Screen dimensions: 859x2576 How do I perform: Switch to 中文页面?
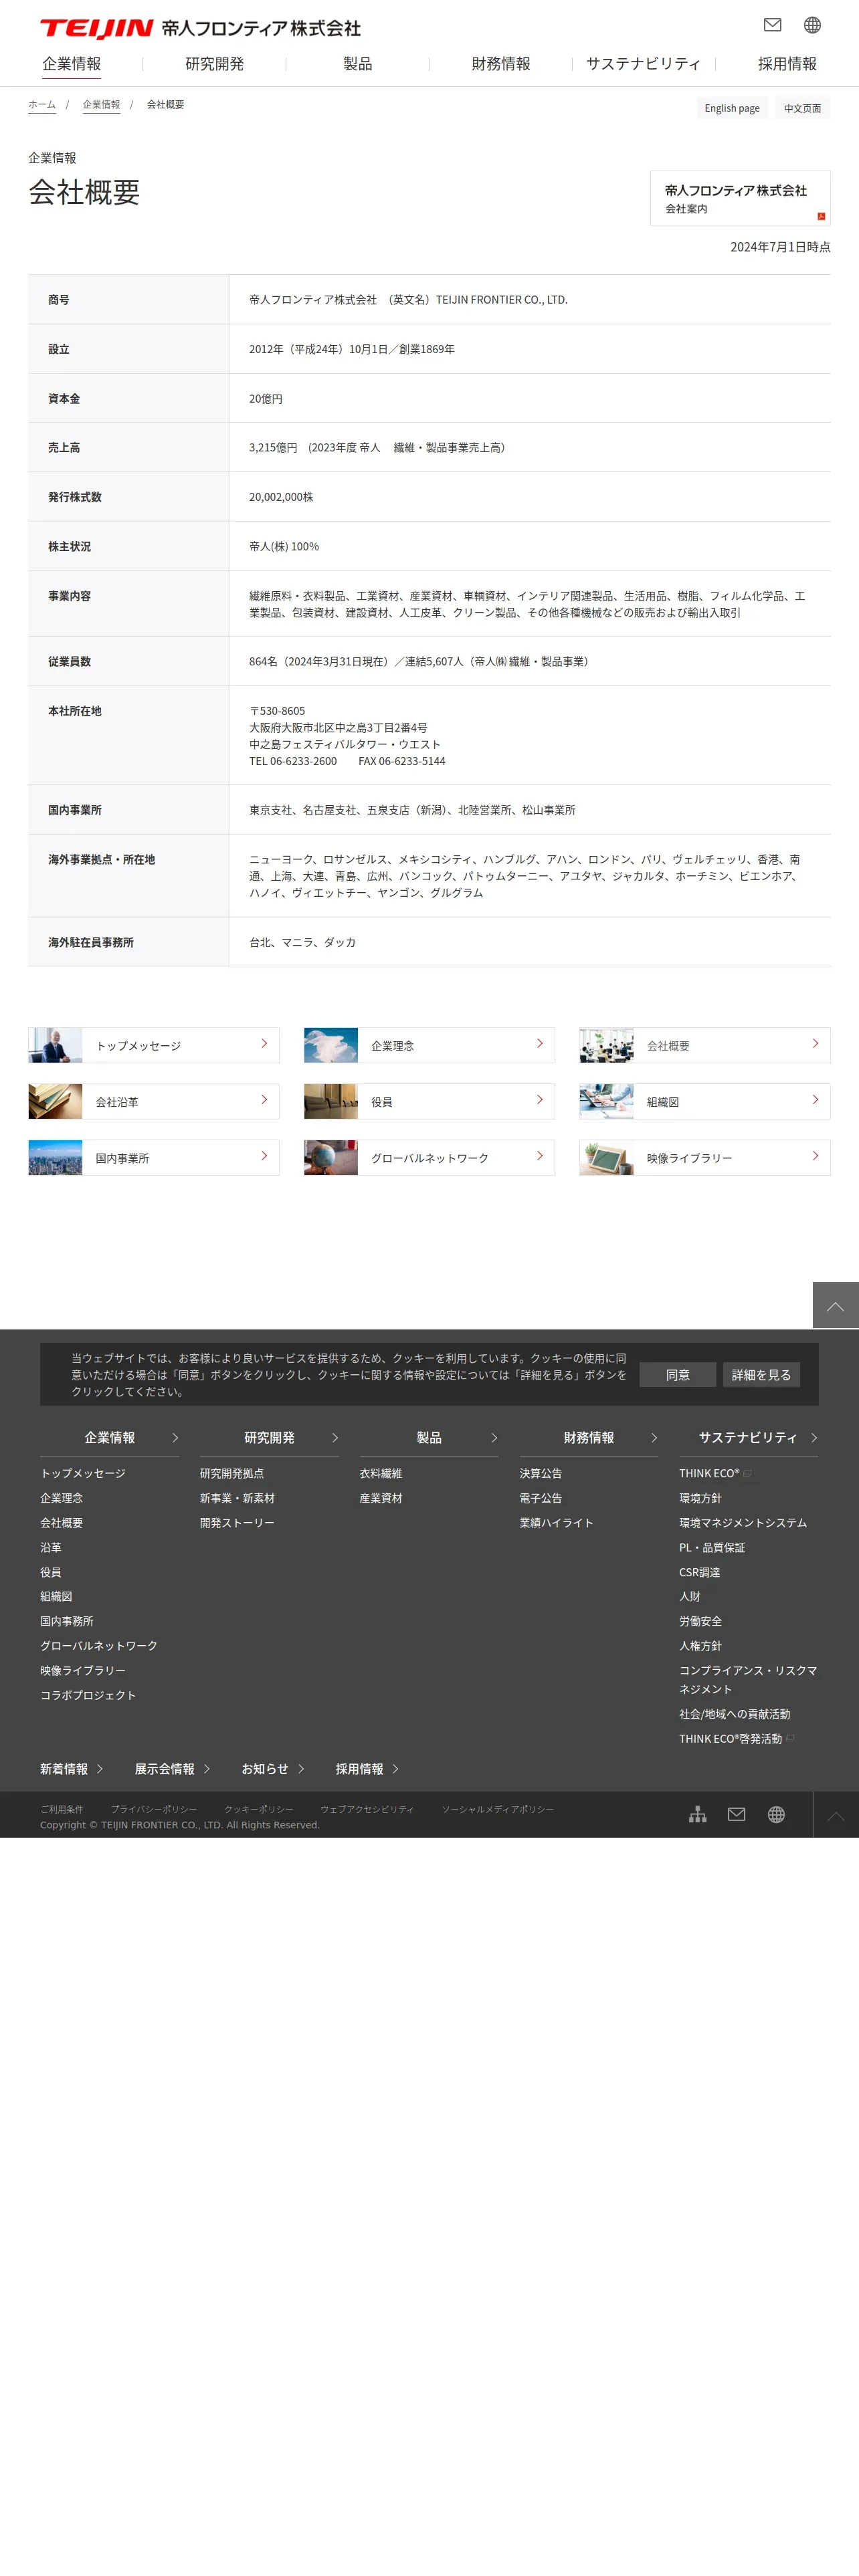point(802,108)
